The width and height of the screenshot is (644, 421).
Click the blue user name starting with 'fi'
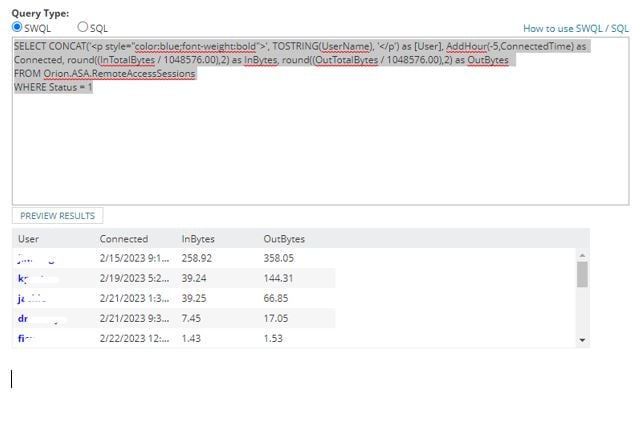click(25, 338)
